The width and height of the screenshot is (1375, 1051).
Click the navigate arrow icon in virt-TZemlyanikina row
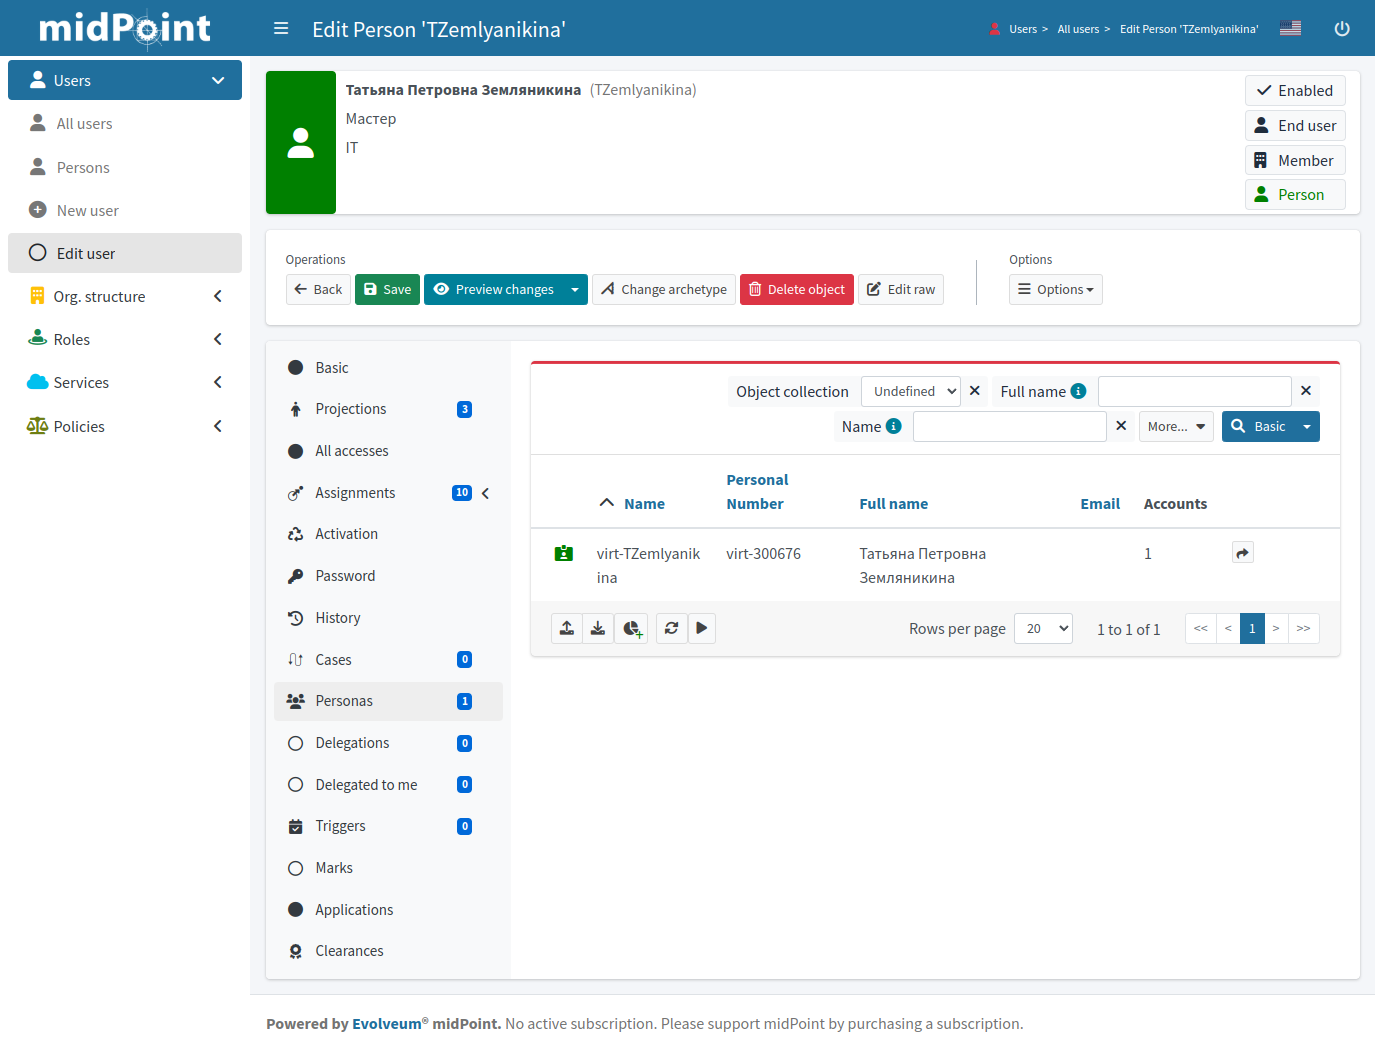point(1242,553)
